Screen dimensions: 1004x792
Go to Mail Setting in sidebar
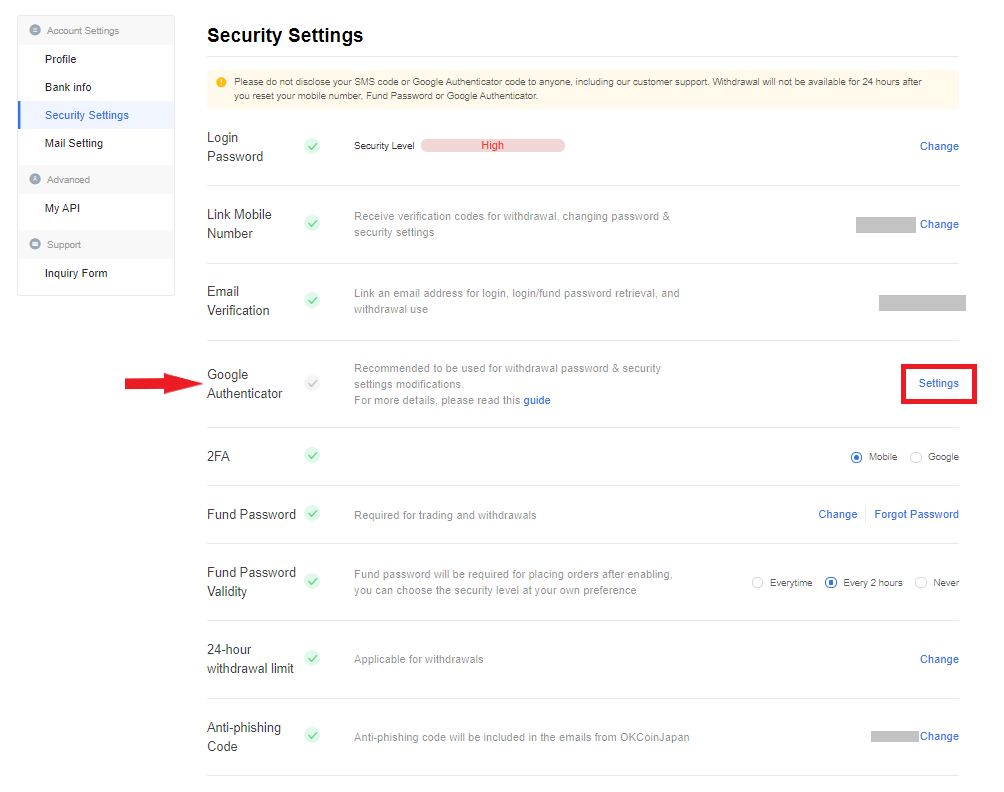point(74,143)
